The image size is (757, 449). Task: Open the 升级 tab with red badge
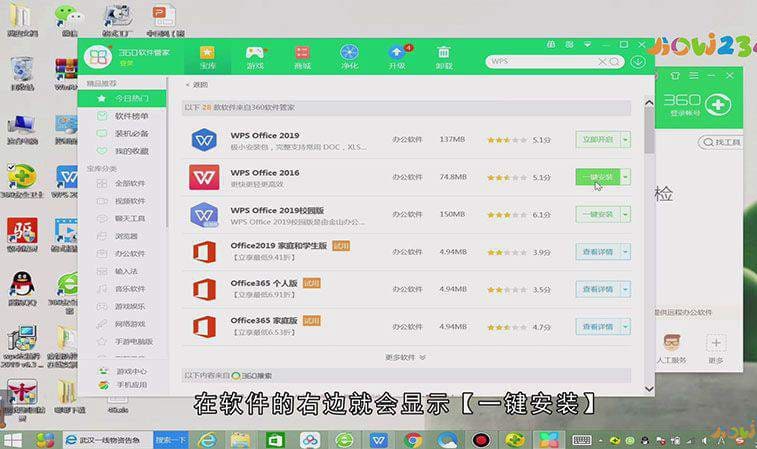click(x=397, y=57)
